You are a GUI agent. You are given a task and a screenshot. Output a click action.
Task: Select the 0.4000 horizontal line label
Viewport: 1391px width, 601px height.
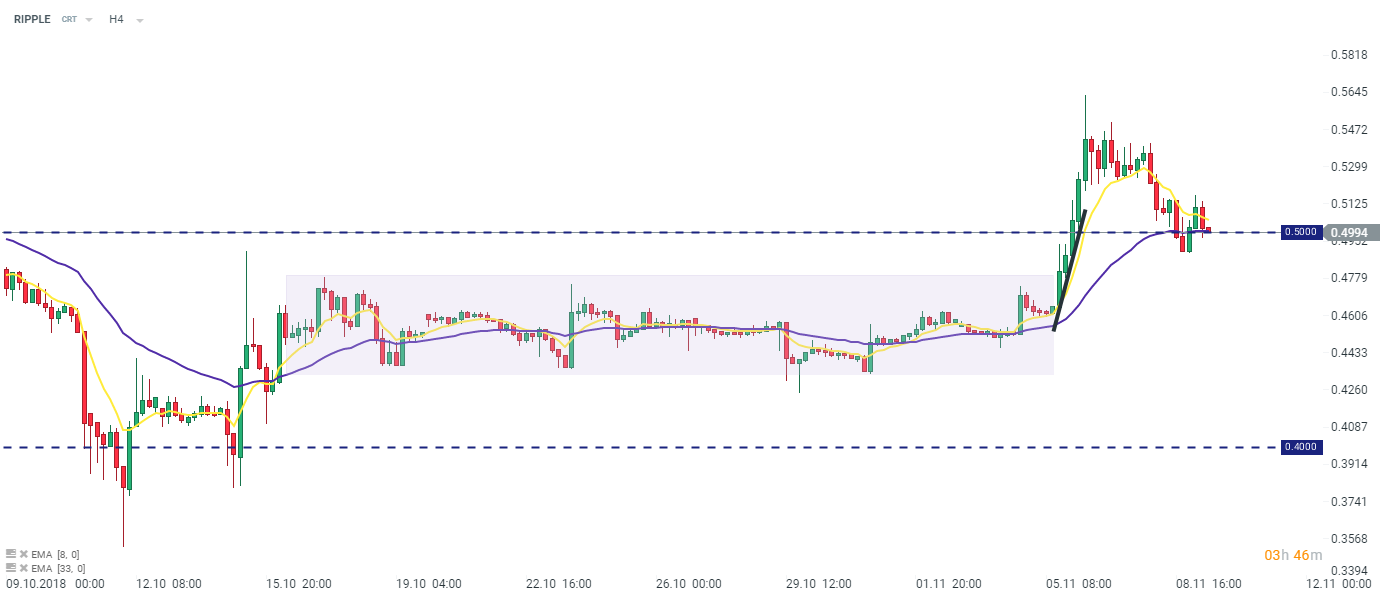pos(1300,447)
